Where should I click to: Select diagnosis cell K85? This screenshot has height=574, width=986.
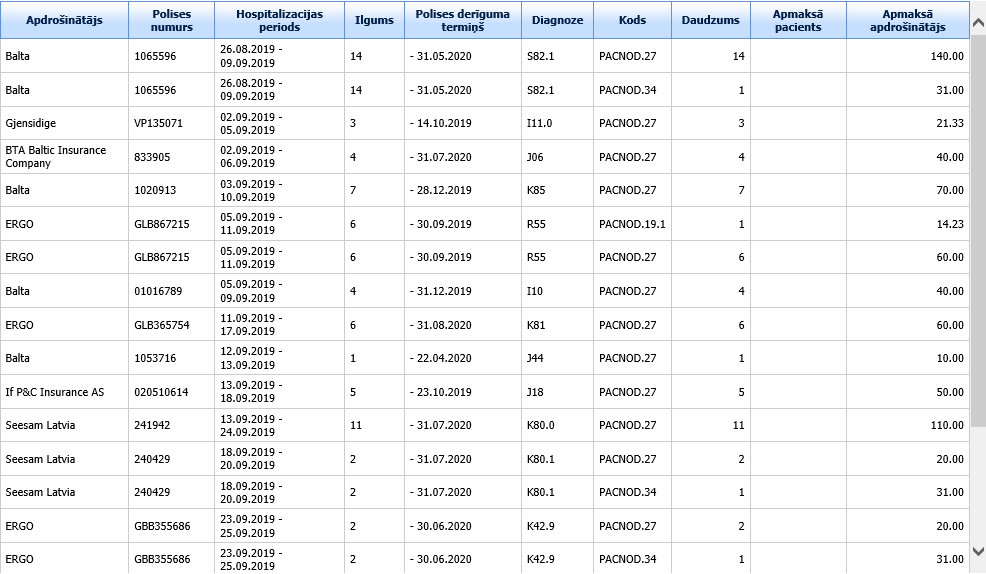coord(537,190)
